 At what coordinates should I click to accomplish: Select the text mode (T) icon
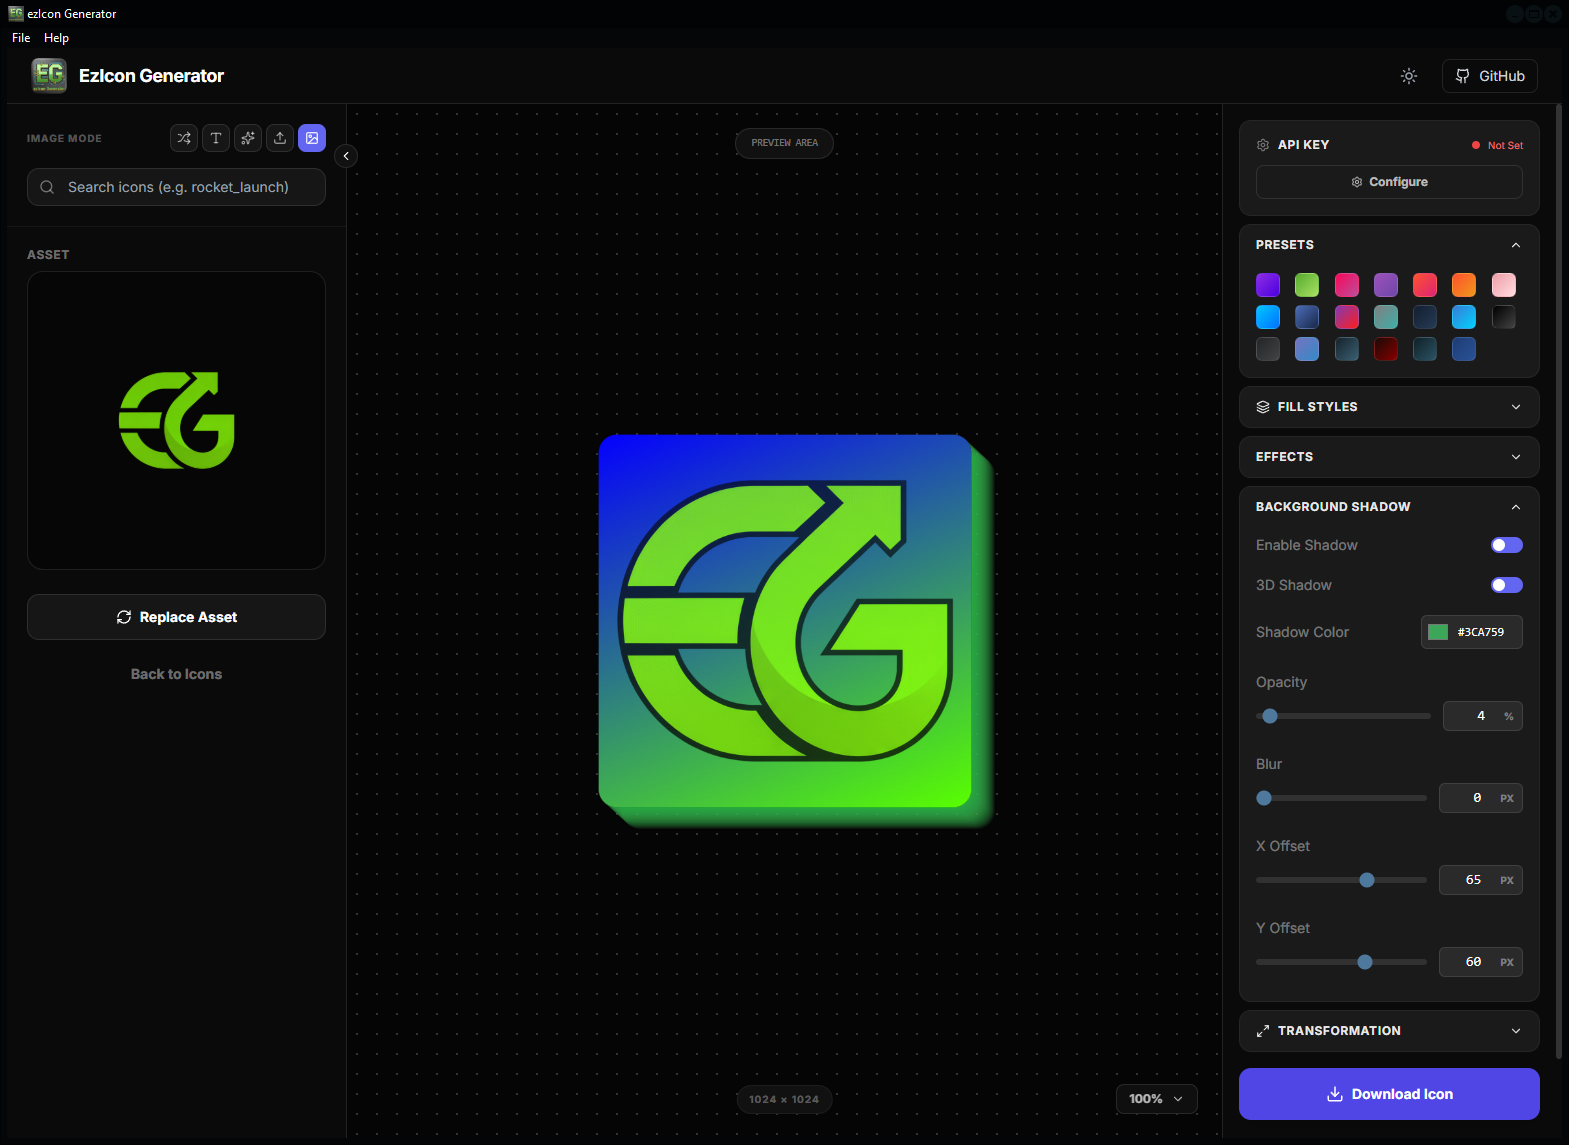(216, 138)
